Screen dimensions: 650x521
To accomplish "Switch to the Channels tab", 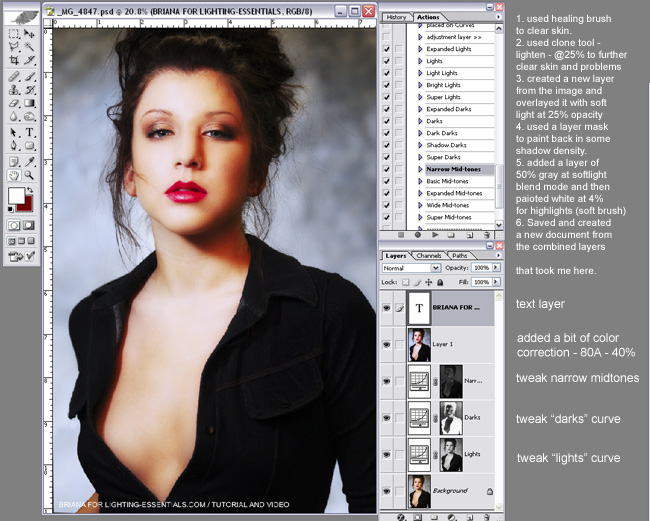I will [428, 256].
